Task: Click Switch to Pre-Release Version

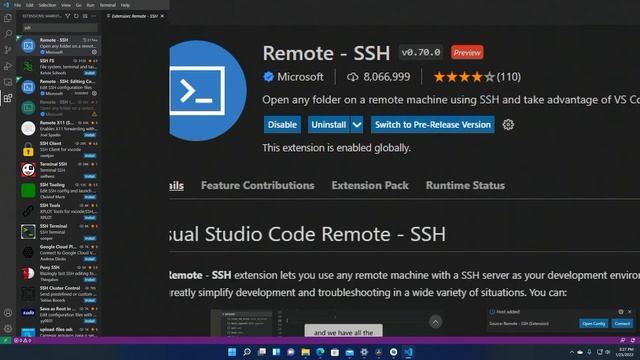Action: pos(433,124)
